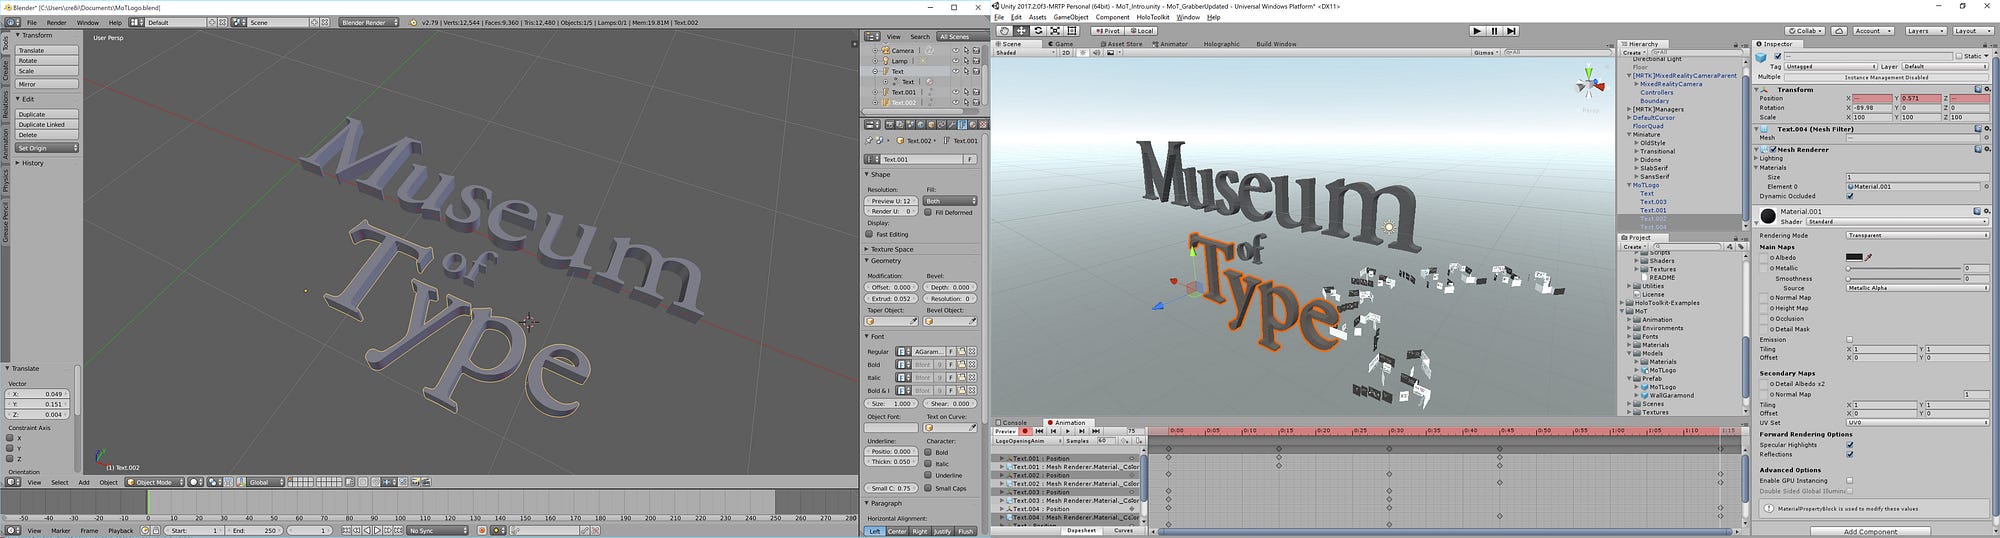Click the Add event icon in Animation window
This screenshot has width=2000, height=538.
1137,441
